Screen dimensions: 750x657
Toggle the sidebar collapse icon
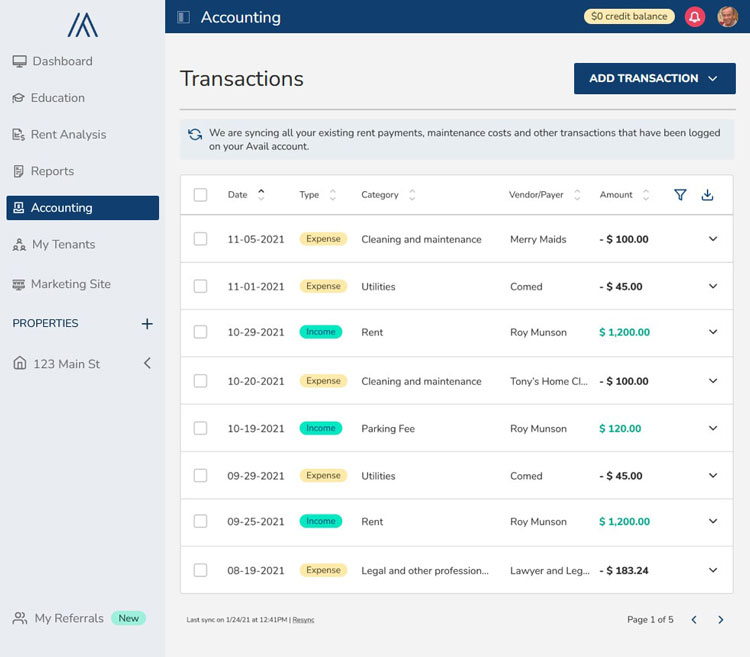pyautogui.click(x=183, y=17)
